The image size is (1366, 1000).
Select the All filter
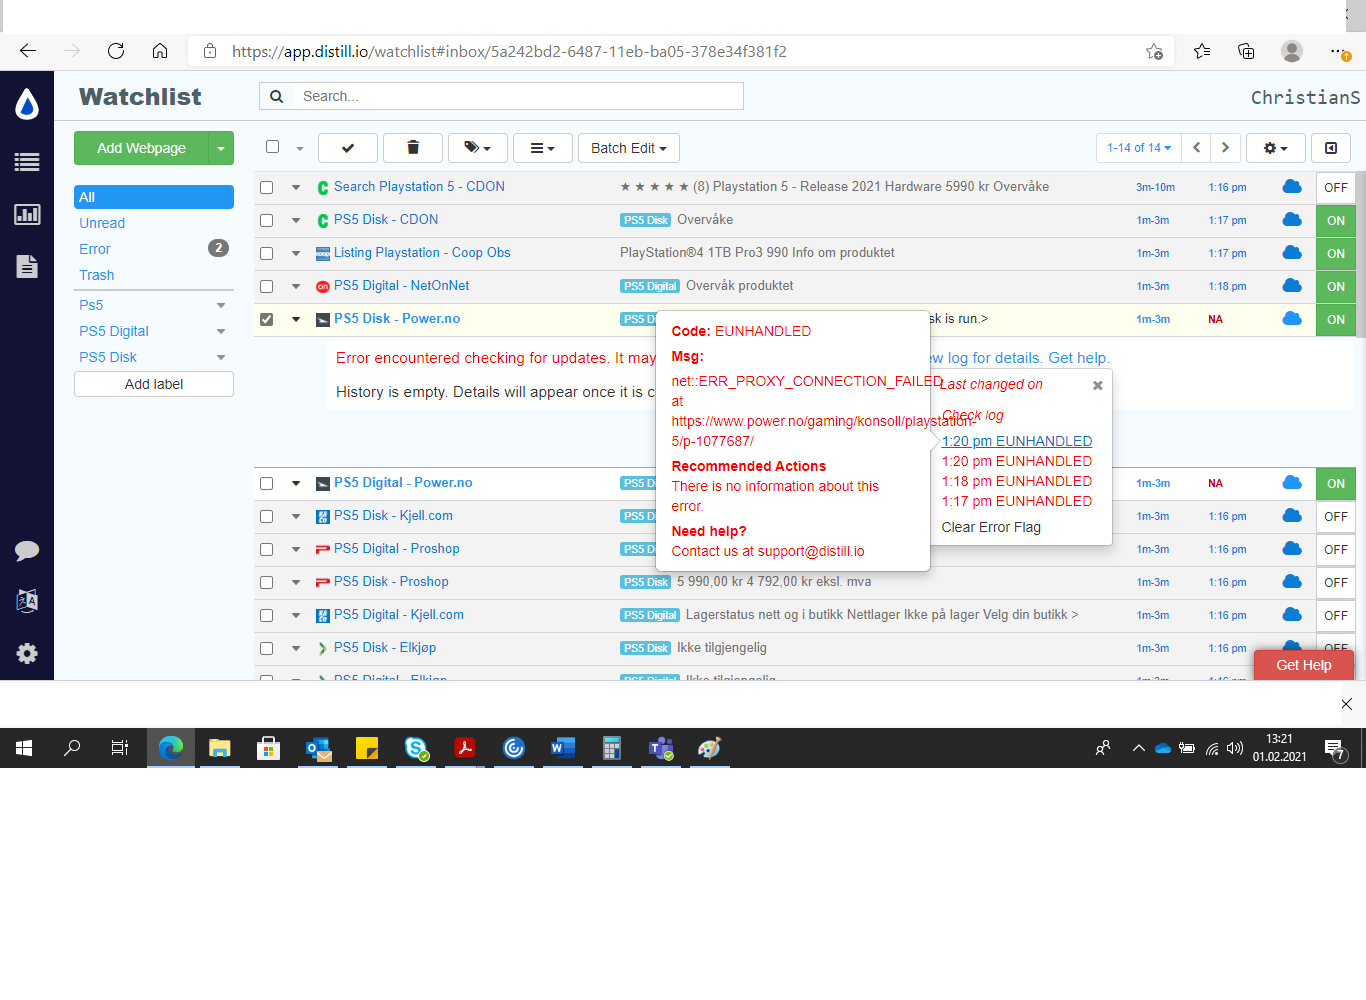pos(154,197)
